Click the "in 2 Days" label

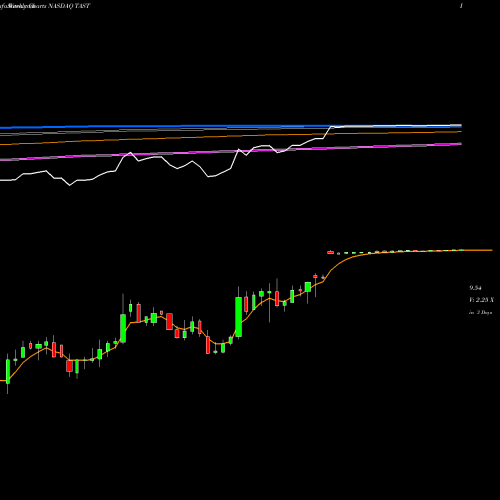(x=480, y=313)
